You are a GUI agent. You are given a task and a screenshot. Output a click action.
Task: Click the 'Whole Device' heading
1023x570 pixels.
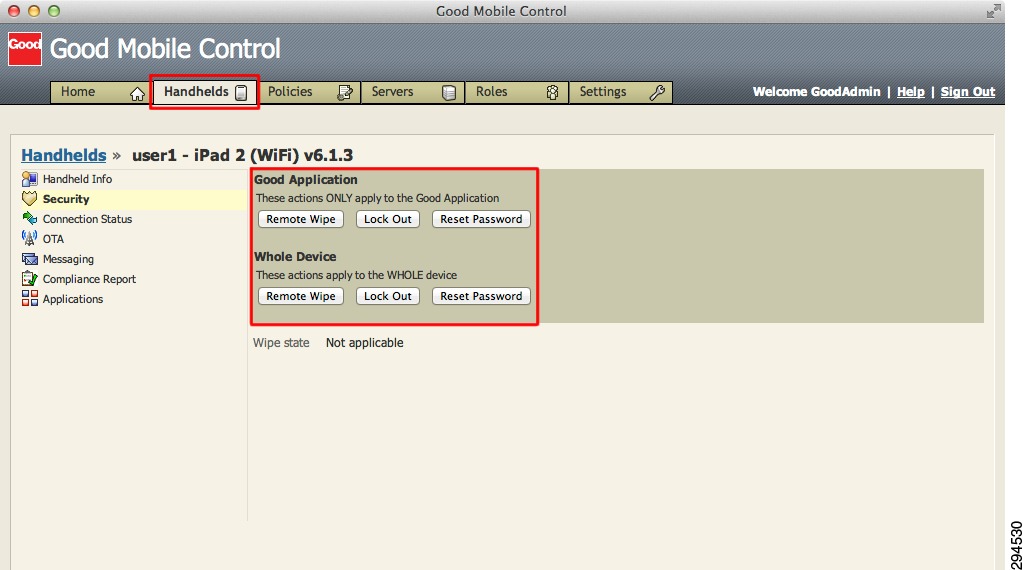pyautogui.click(x=296, y=256)
